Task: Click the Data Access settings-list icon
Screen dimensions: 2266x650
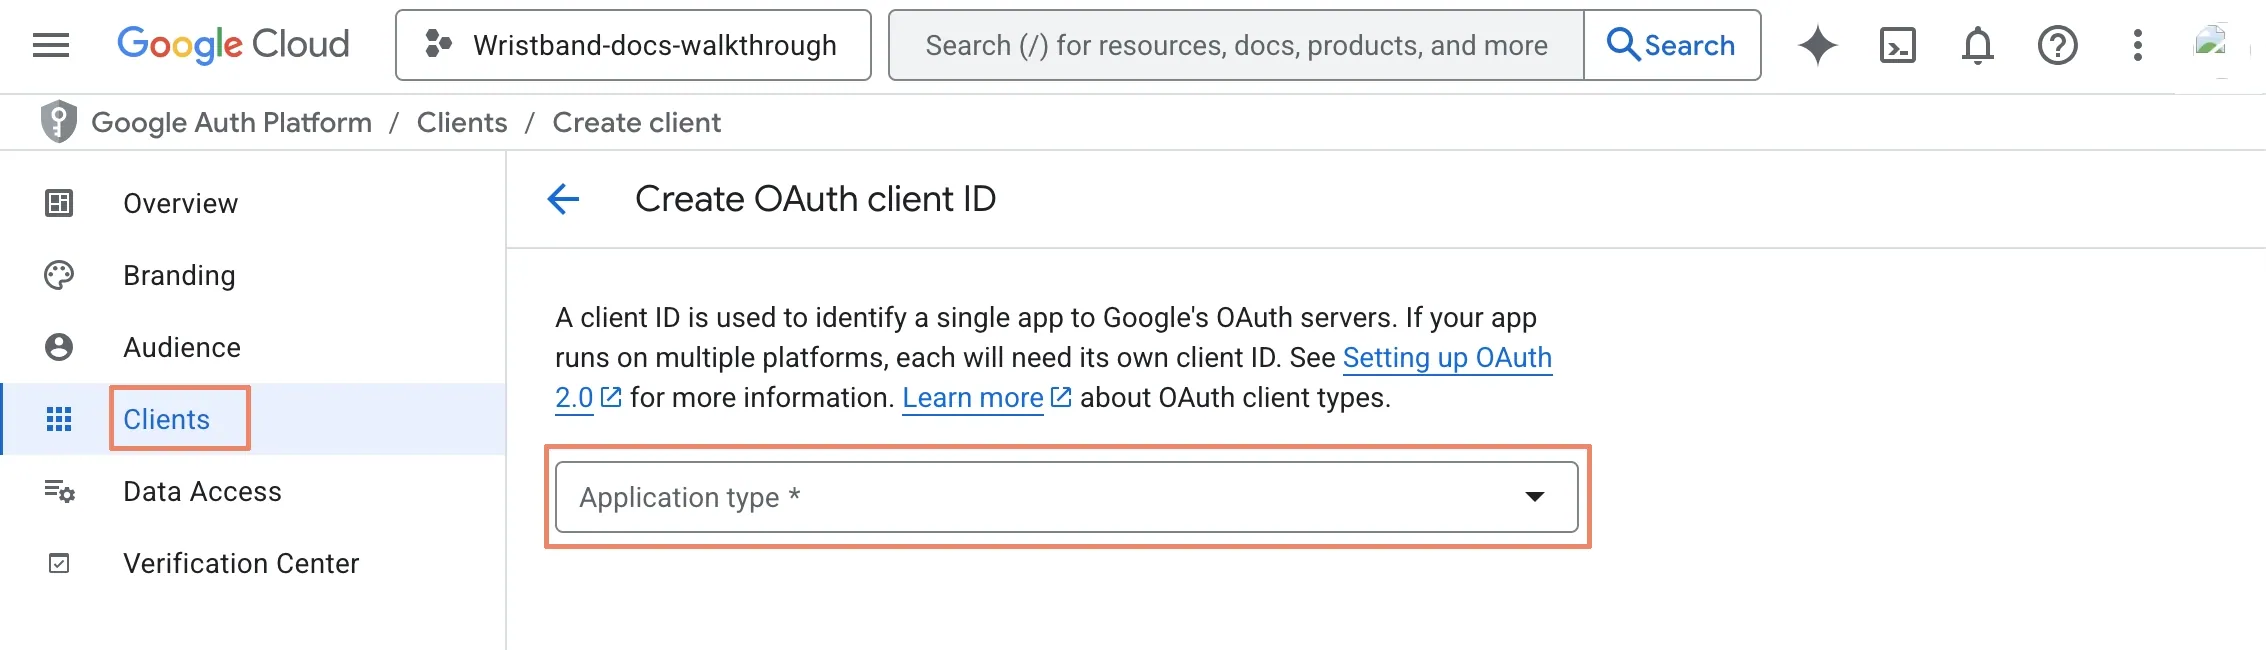Action: [59, 491]
